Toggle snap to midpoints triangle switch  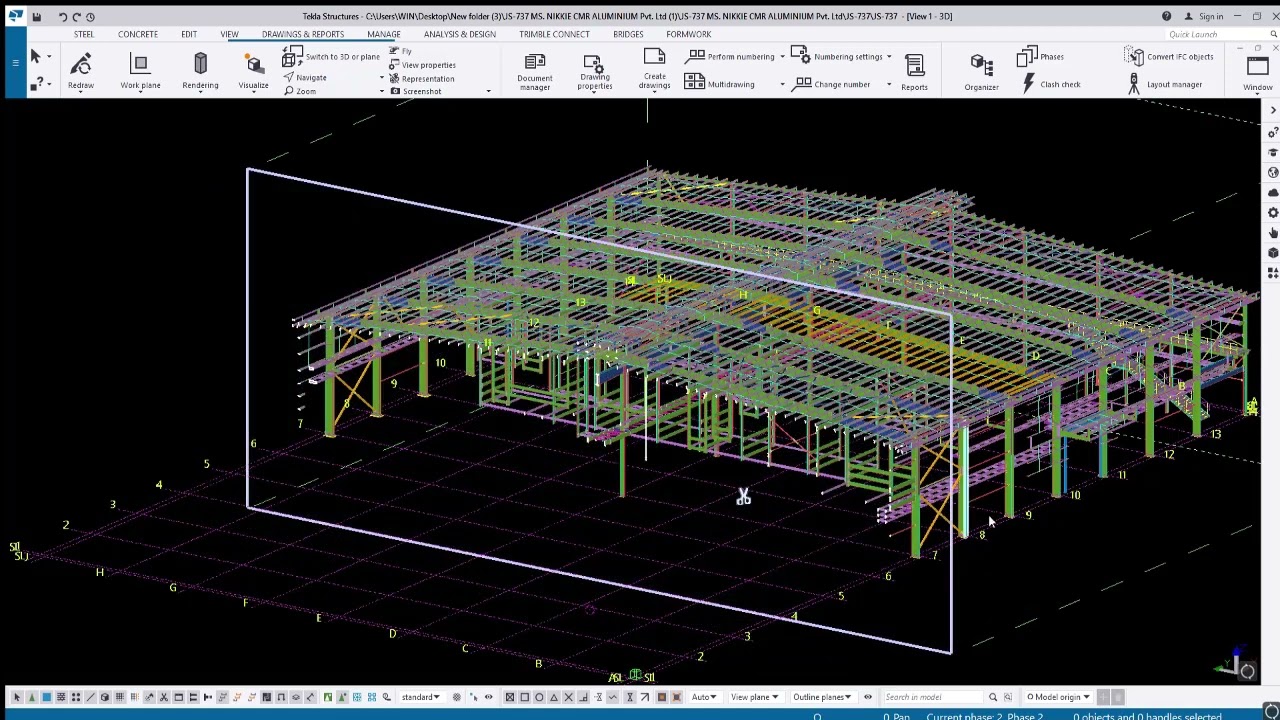click(x=554, y=697)
